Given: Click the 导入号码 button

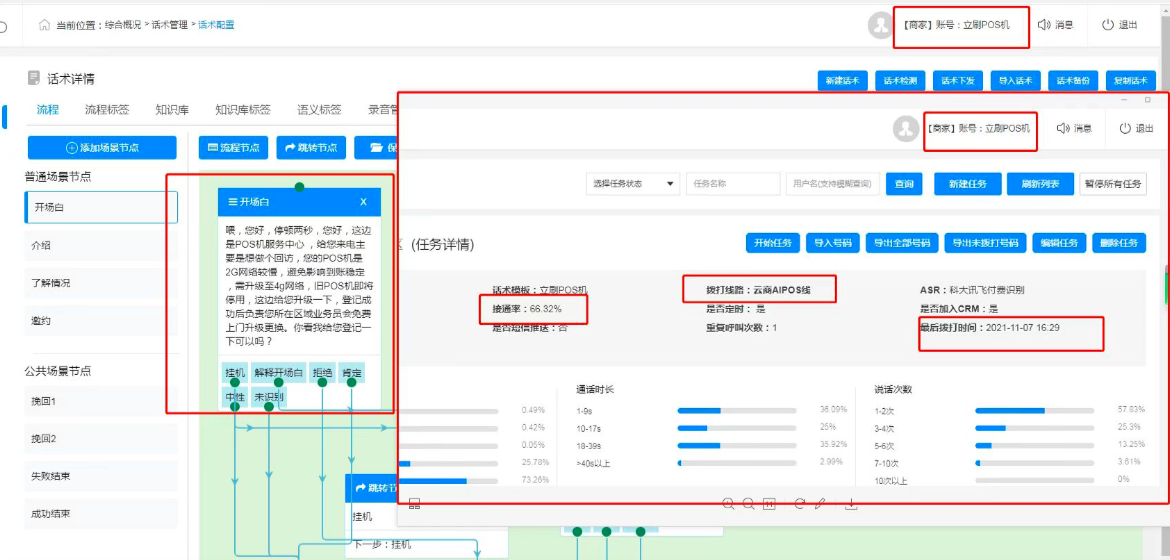Looking at the screenshot, I should click(x=833, y=243).
